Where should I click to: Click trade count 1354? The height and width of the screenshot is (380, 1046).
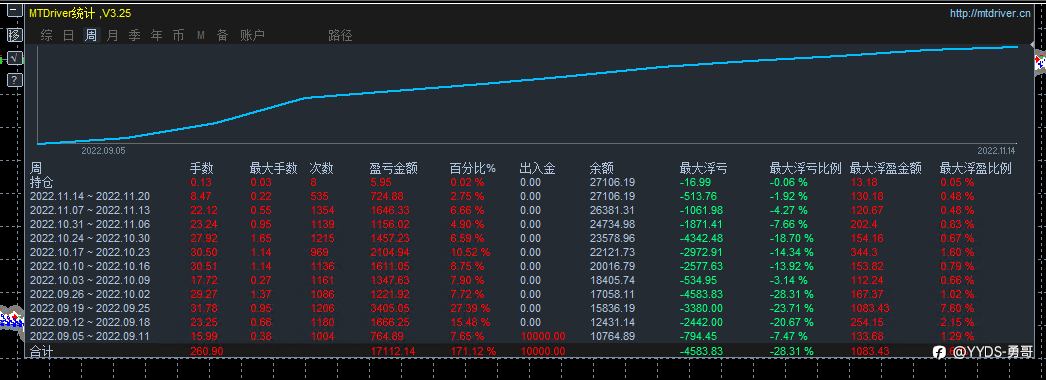pos(322,210)
